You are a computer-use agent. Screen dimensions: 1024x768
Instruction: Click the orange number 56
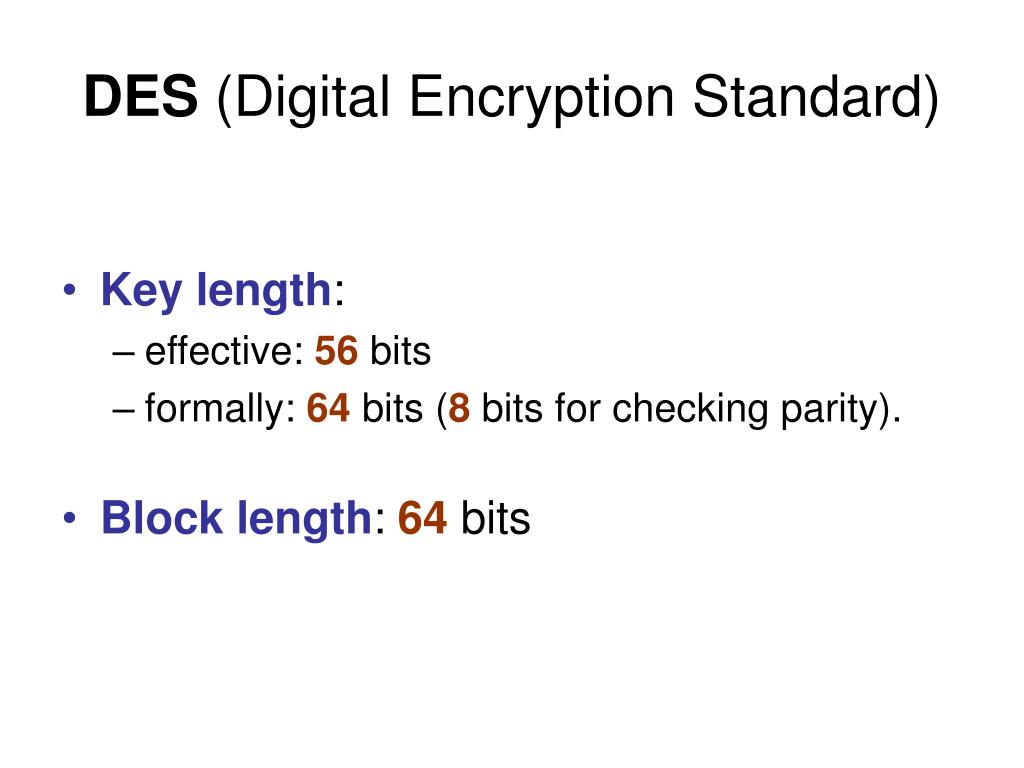click(336, 351)
